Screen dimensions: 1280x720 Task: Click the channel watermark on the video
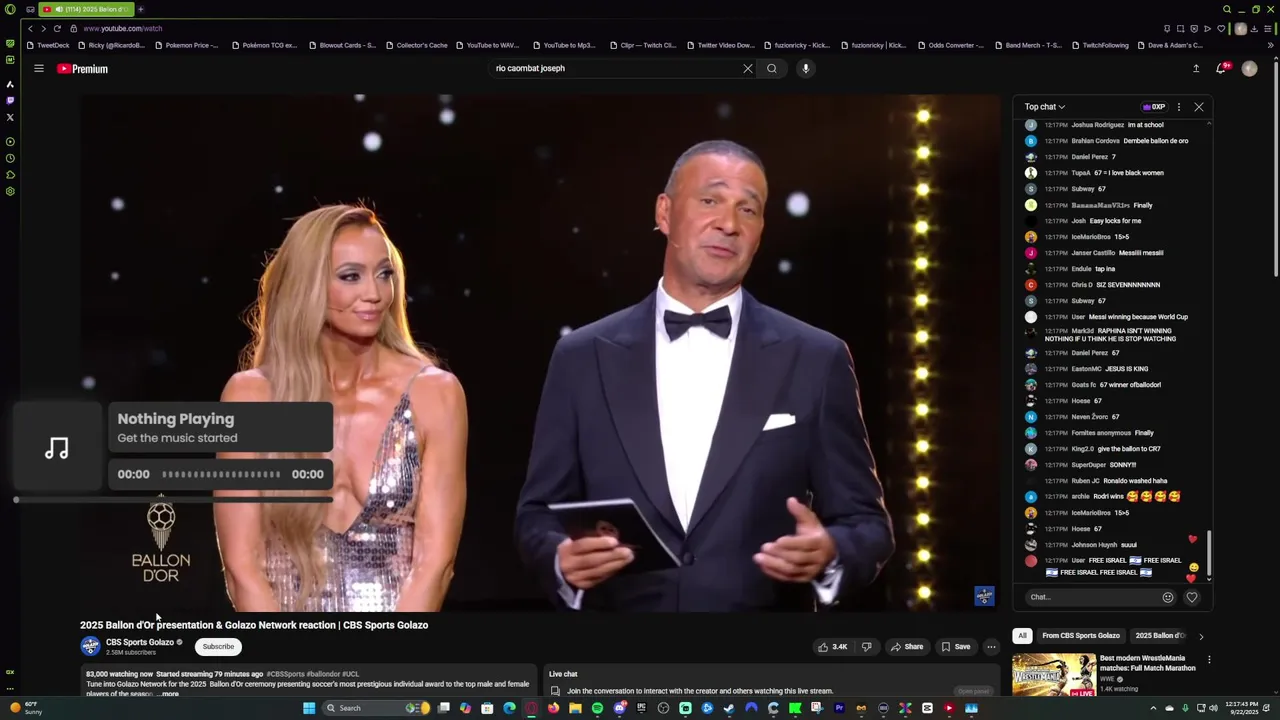click(x=984, y=596)
